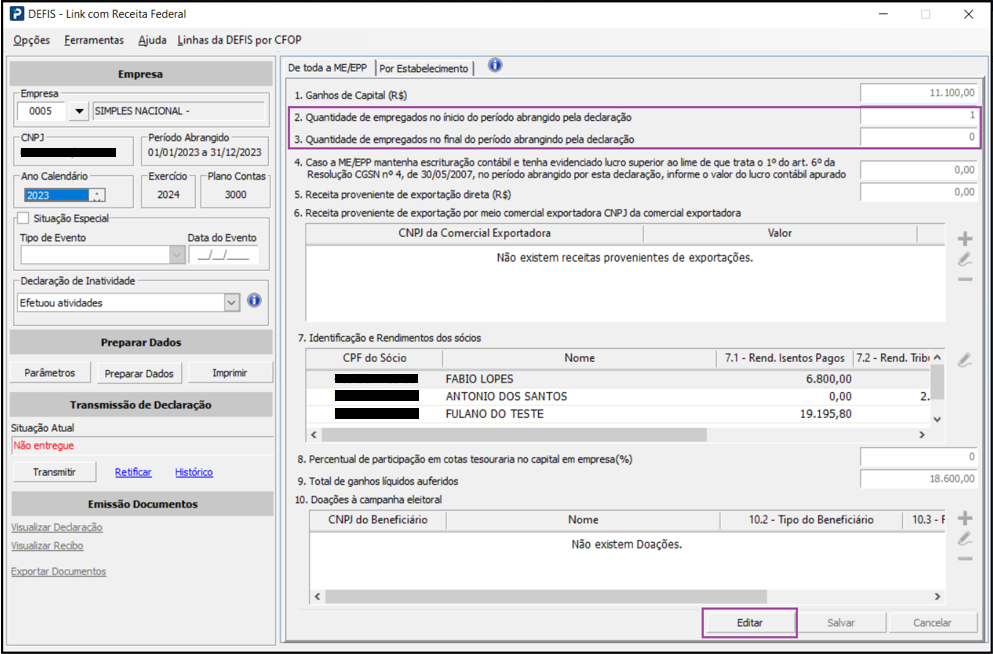
Task: Expand the Declaração de Inatividade dropdown
Action: pos(232,302)
